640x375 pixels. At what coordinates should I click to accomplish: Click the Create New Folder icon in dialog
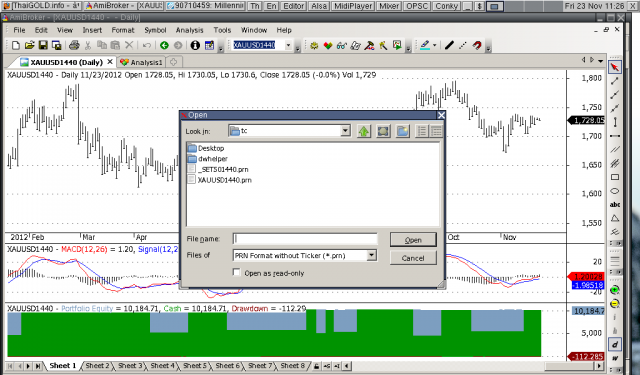pos(402,131)
